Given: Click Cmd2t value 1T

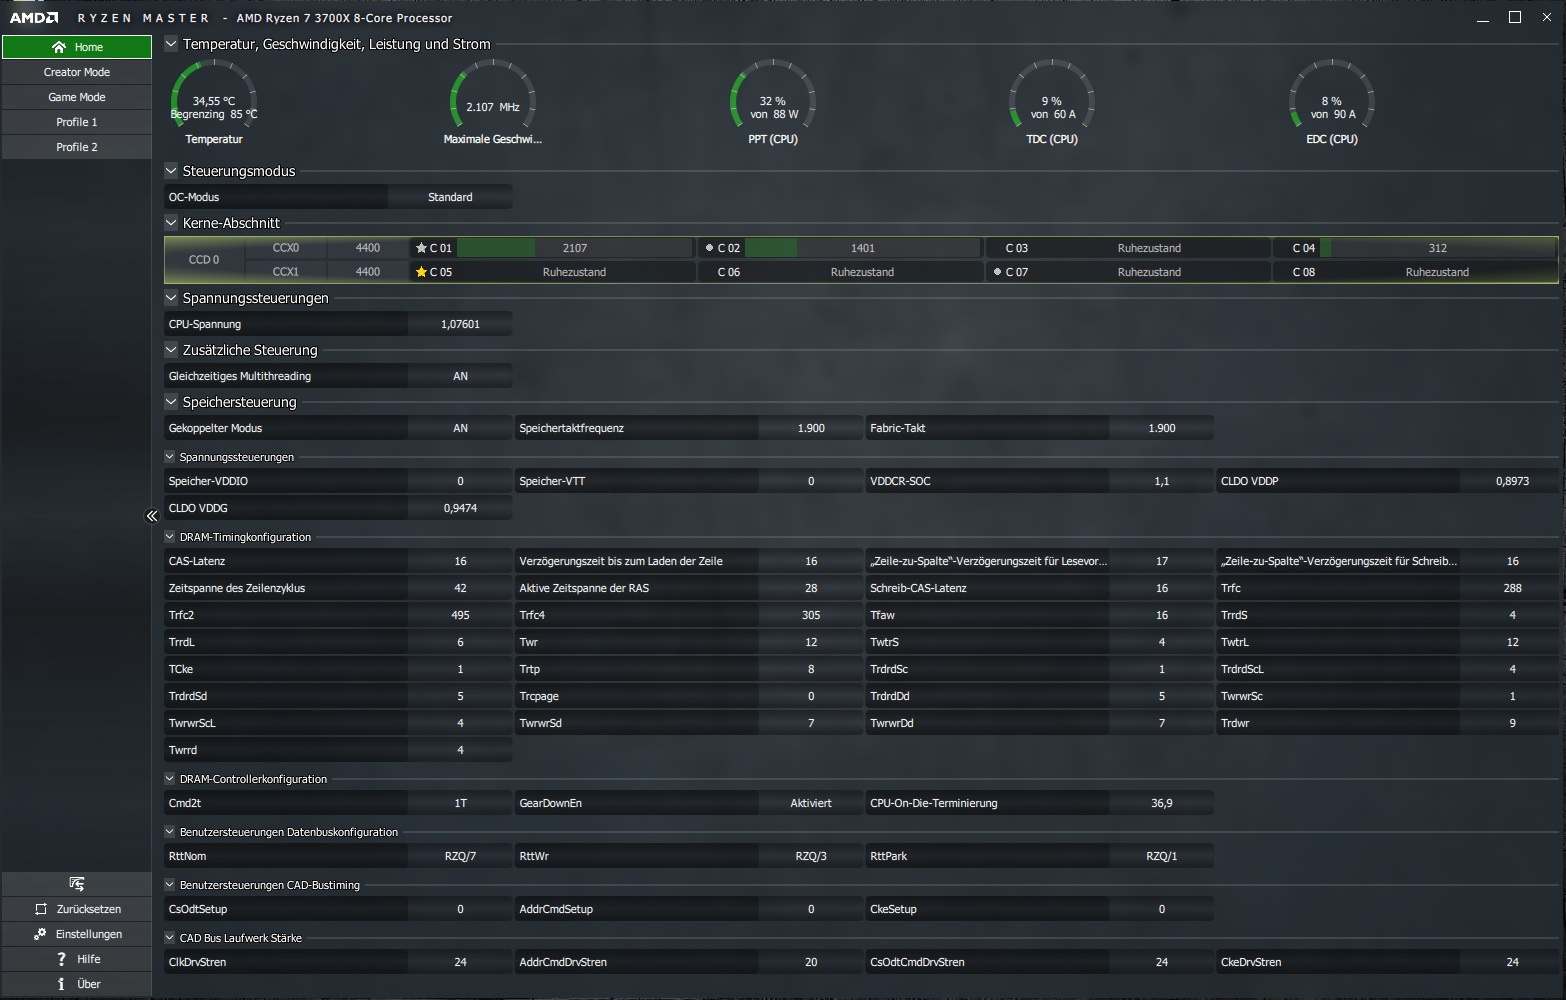Looking at the screenshot, I should point(460,803).
